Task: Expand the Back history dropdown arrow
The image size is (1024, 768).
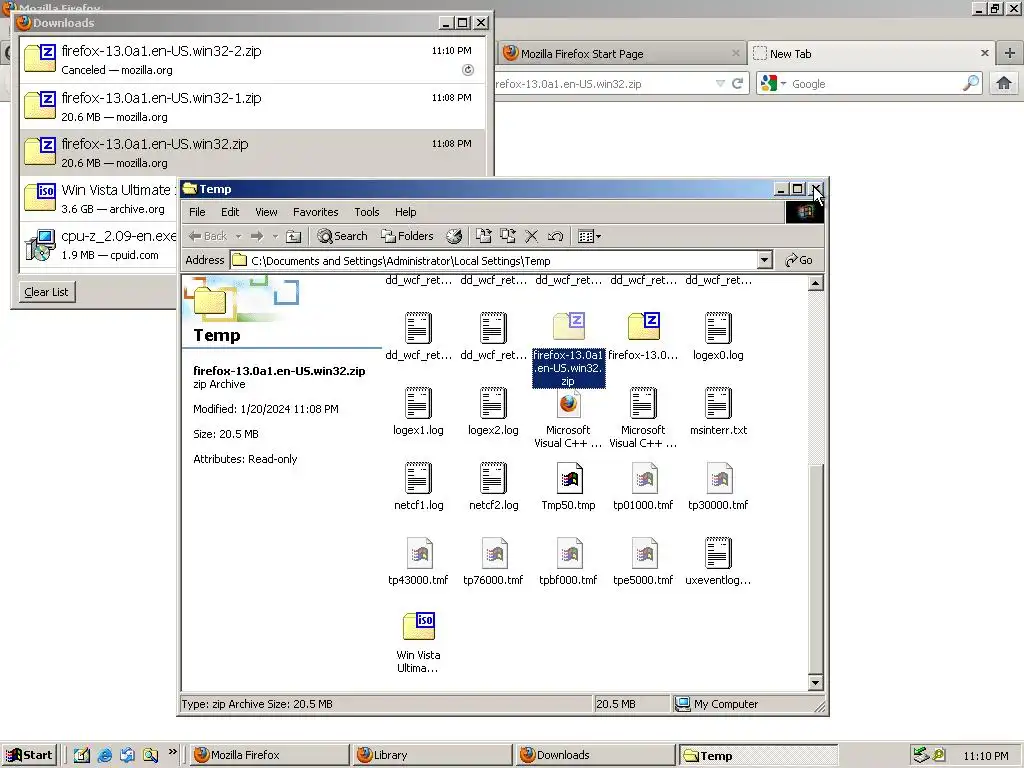Action: [x=238, y=236]
